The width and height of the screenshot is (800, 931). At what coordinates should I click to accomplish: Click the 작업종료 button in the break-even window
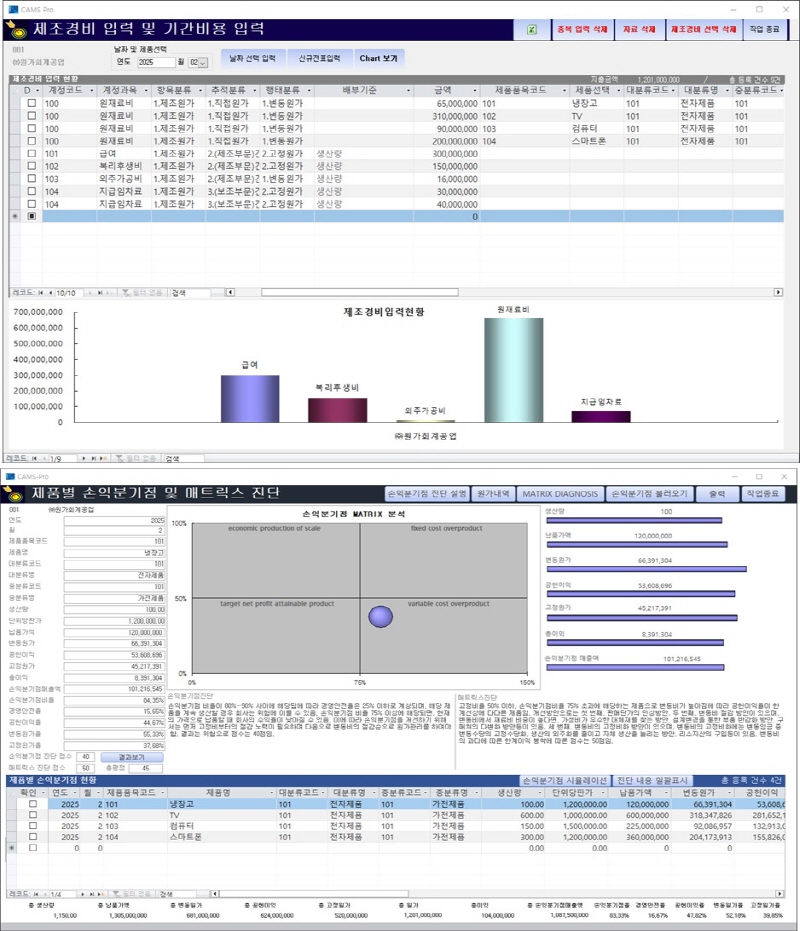[763, 494]
